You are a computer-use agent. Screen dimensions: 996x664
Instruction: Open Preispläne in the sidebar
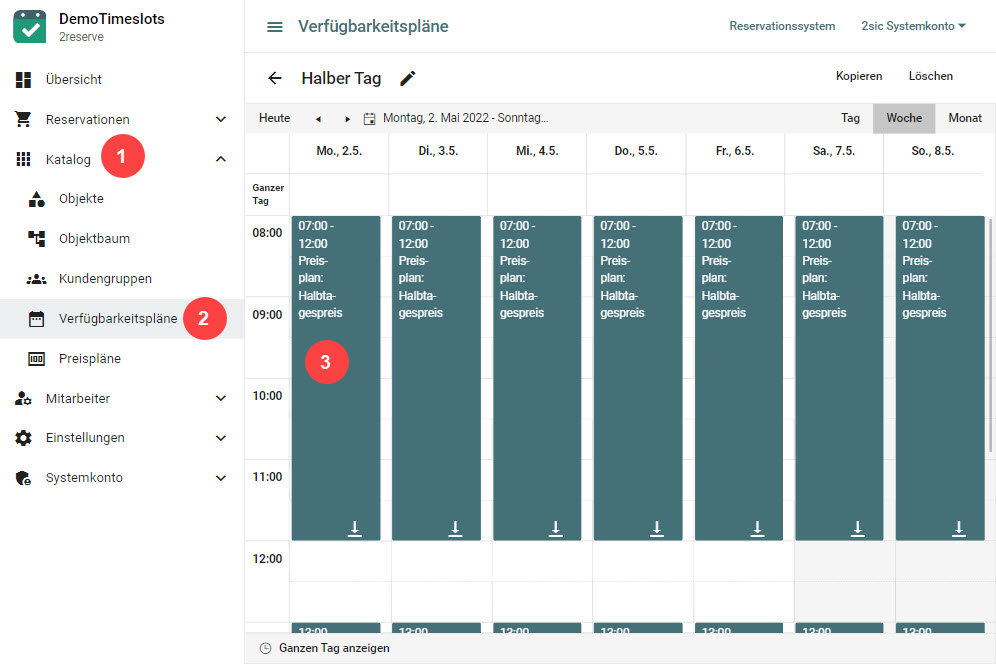[x=89, y=358]
